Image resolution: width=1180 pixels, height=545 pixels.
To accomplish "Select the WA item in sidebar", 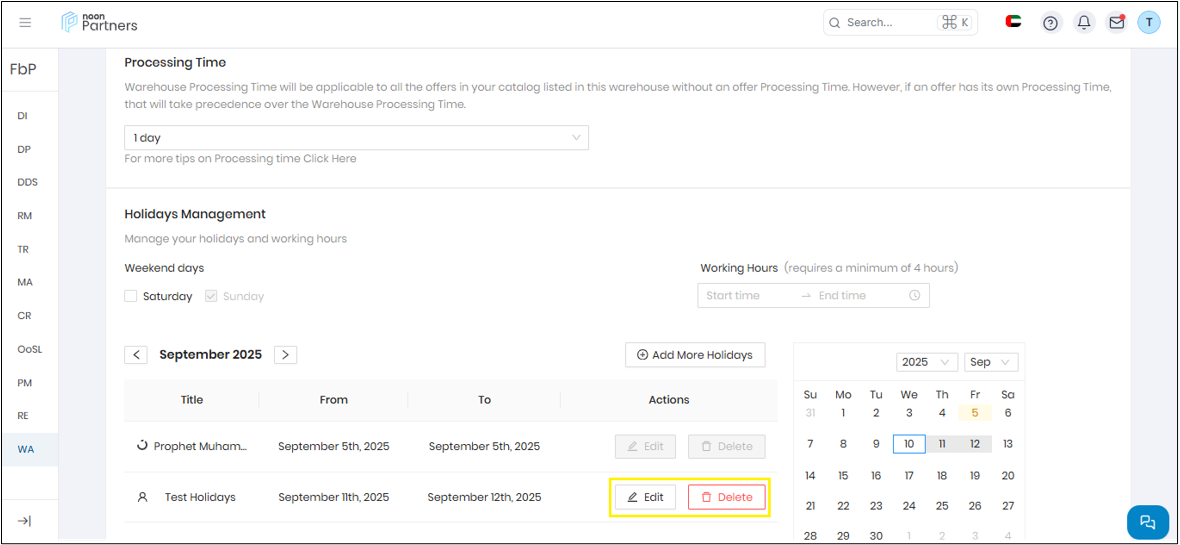I will [x=26, y=449].
